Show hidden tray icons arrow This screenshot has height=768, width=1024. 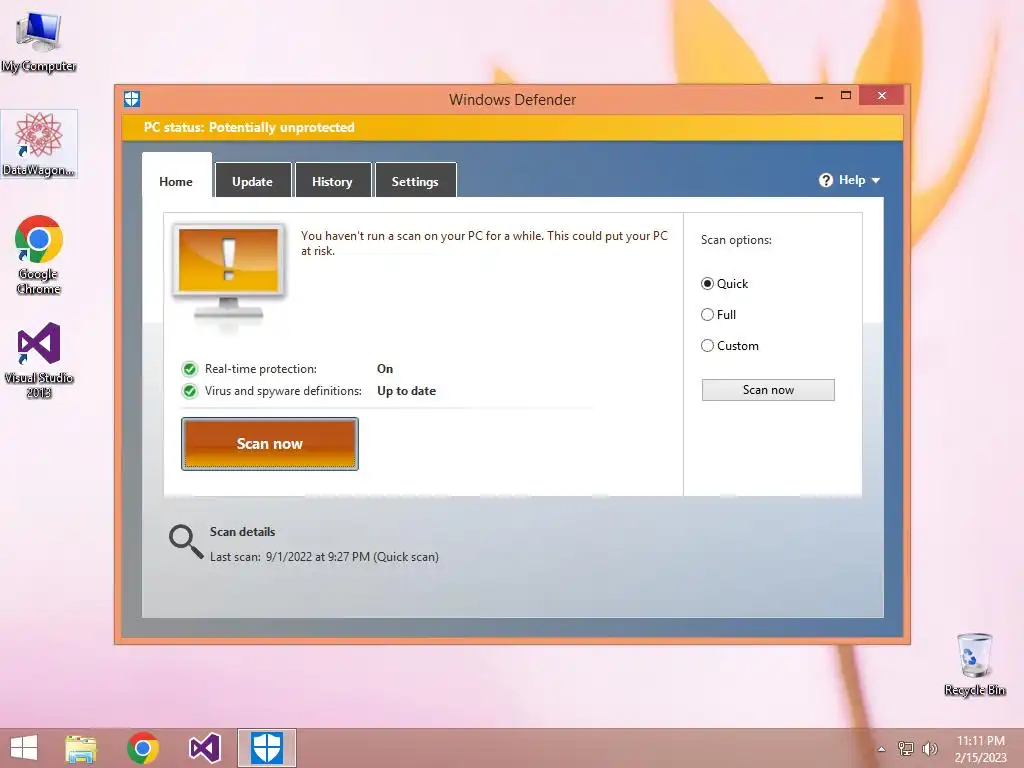click(x=881, y=750)
